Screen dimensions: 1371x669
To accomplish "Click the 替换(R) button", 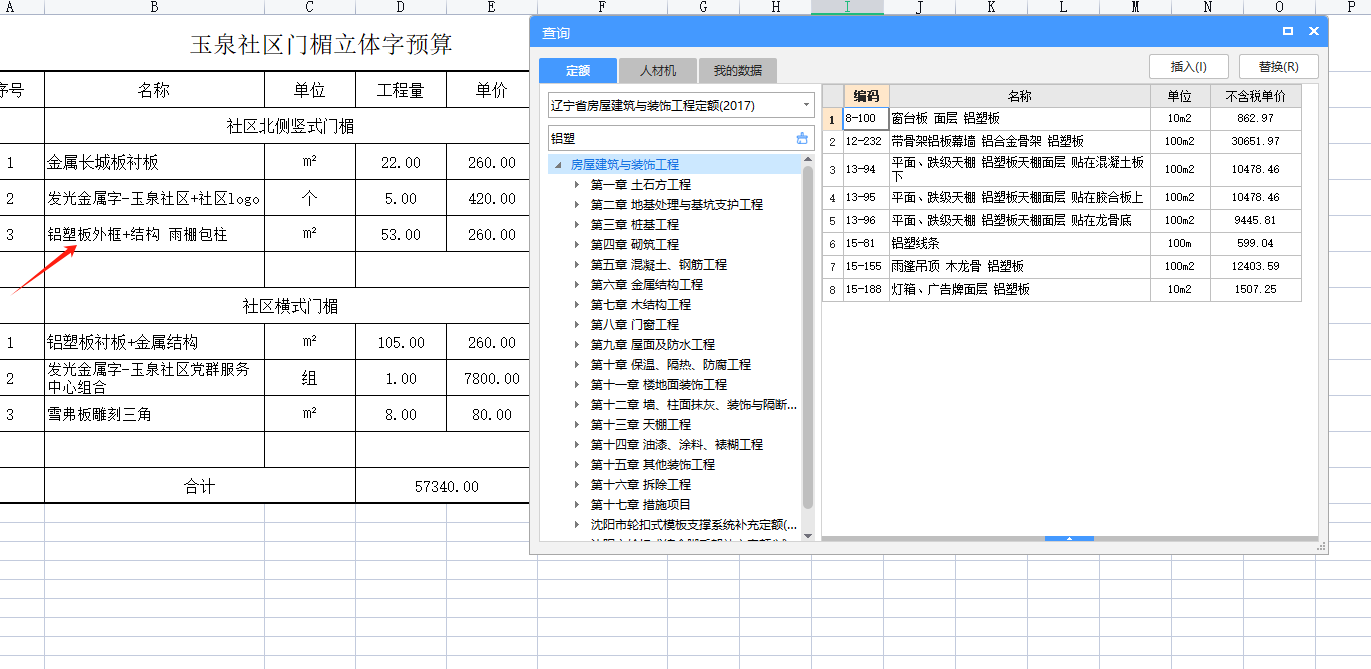I will 1279,67.
